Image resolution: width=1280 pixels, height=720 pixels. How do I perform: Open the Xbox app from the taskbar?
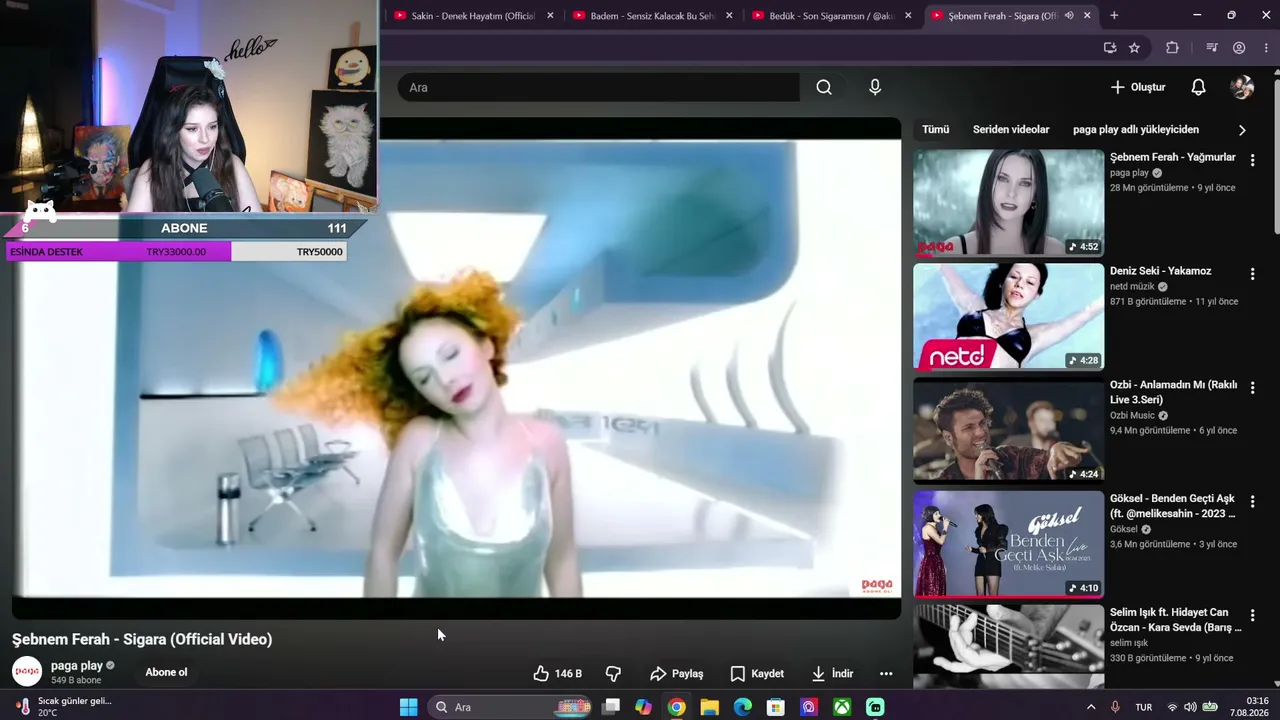(843, 707)
